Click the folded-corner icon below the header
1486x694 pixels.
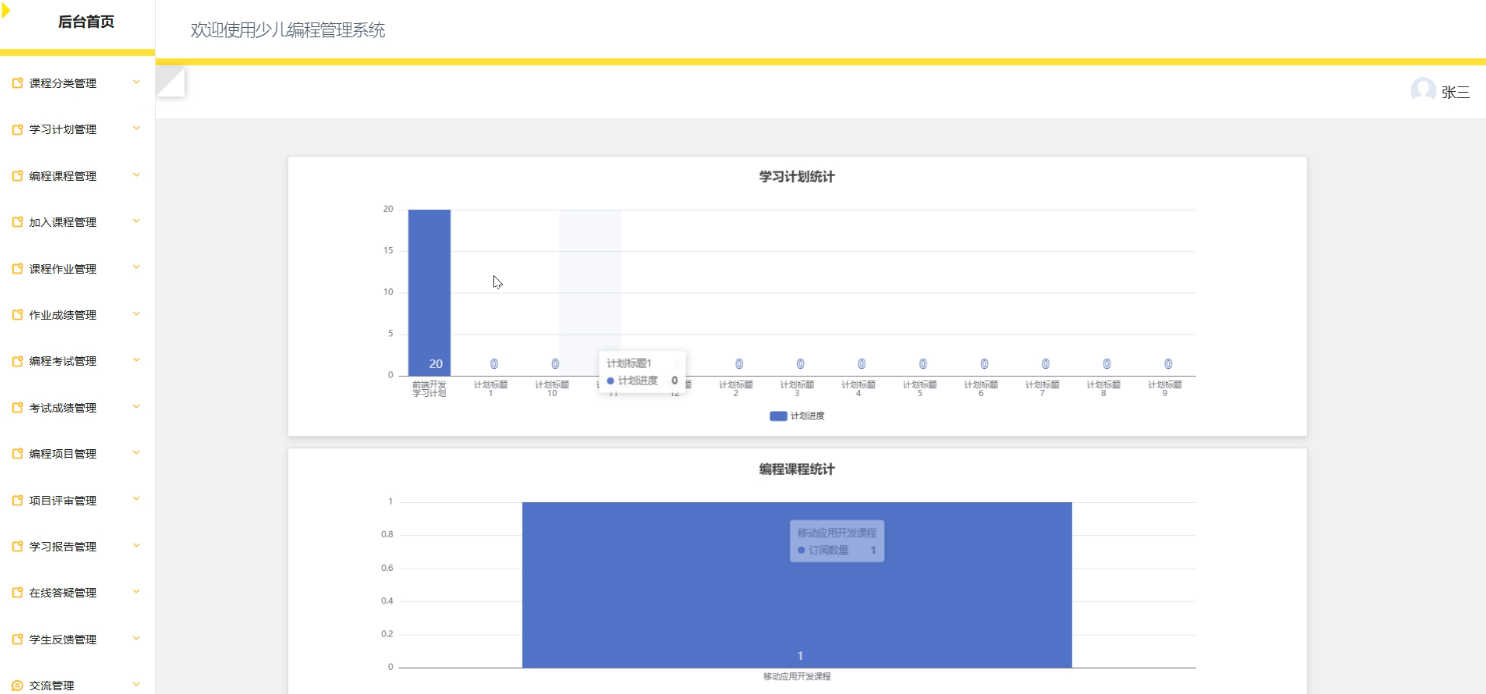[171, 82]
